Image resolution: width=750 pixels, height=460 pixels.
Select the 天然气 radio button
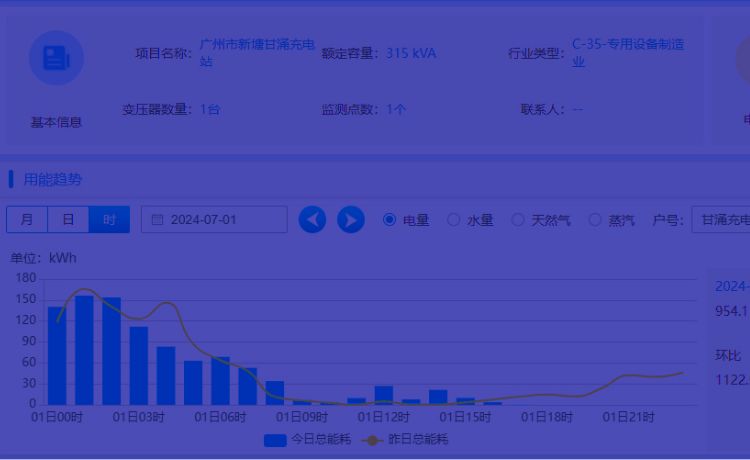(518, 219)
